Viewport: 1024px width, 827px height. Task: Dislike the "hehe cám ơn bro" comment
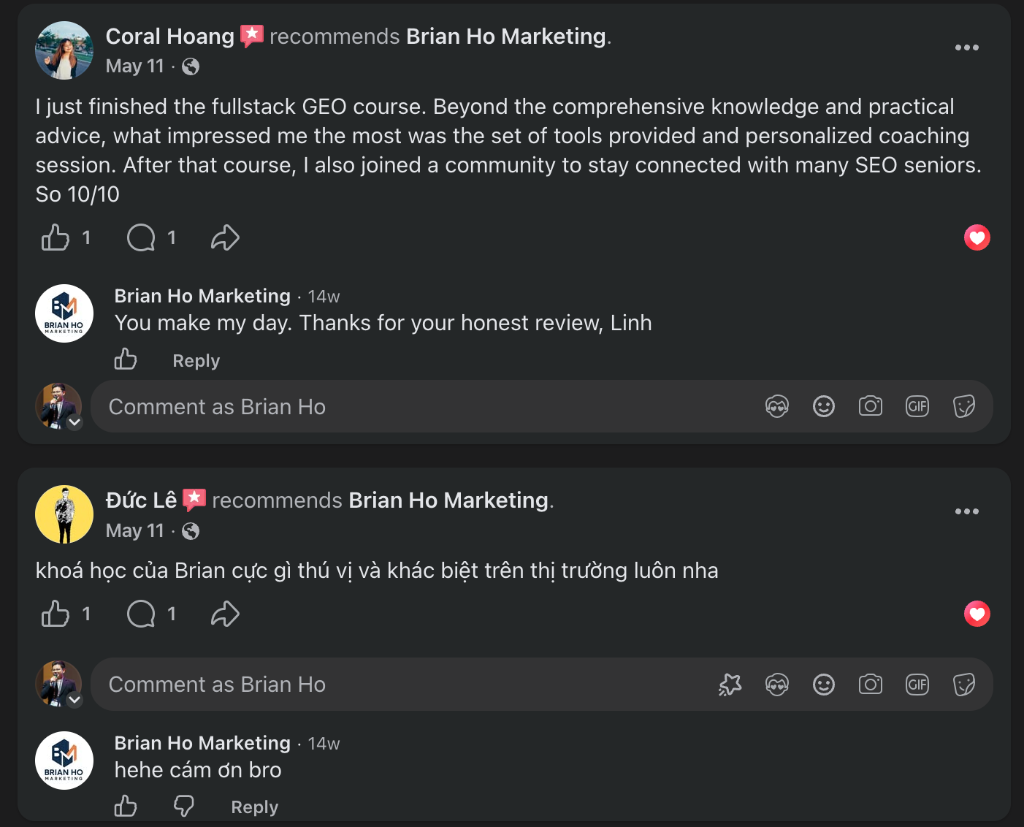click(184, 806)
